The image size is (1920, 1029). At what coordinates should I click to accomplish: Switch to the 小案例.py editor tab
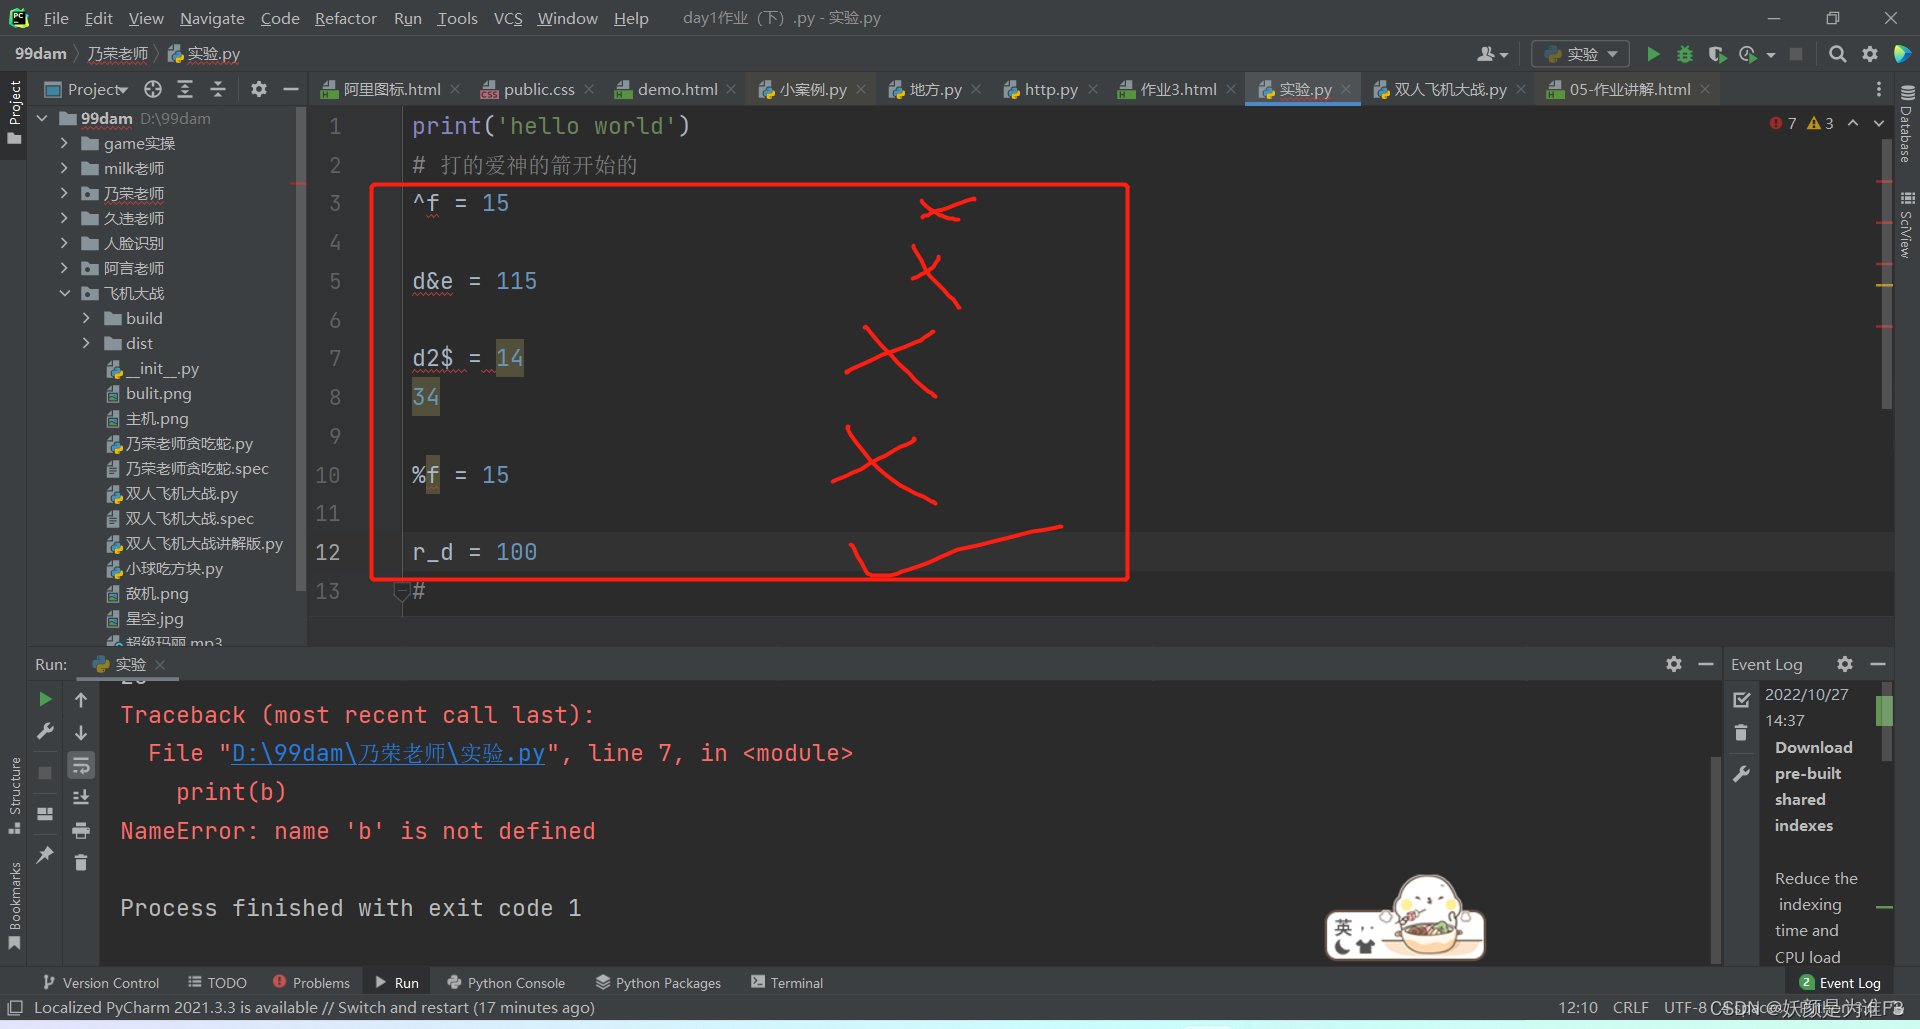813,89
